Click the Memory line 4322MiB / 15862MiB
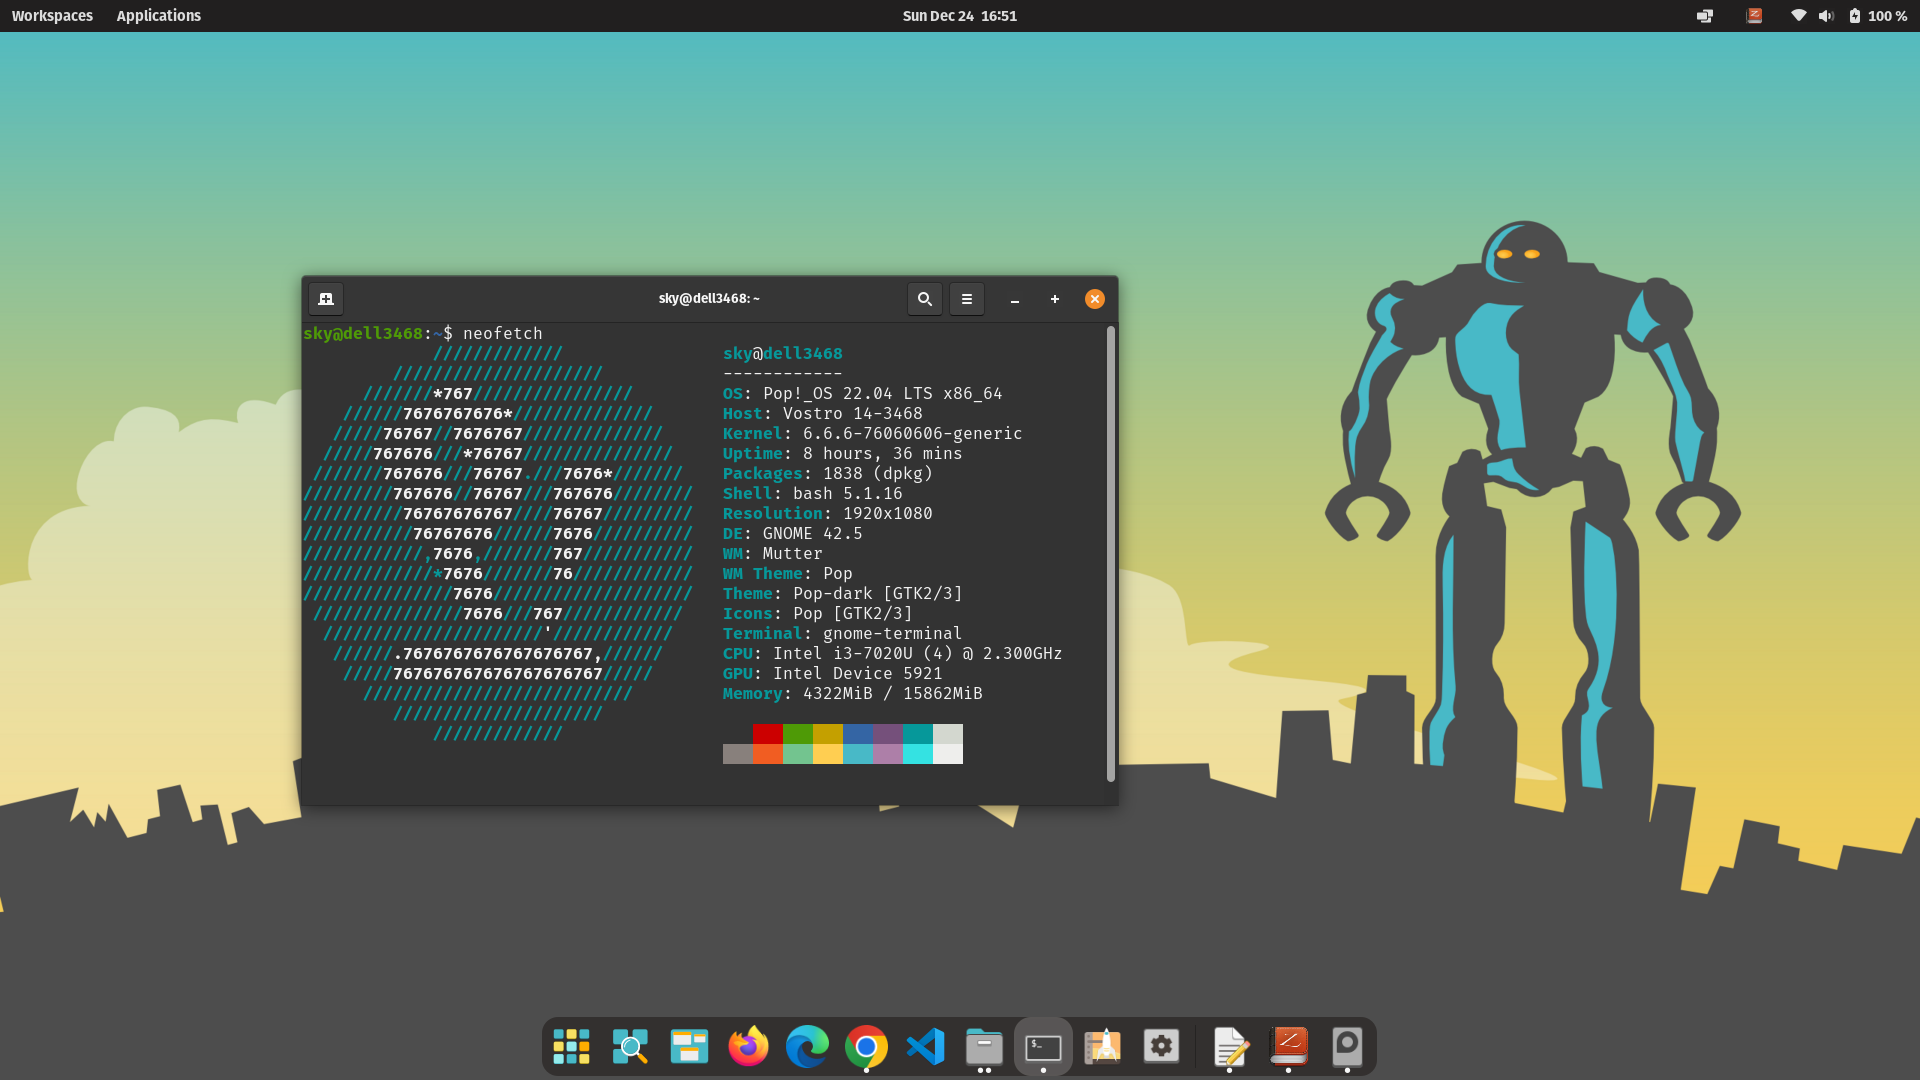The height and width of the screenshot is (1080, 1920). click(852, 693)
